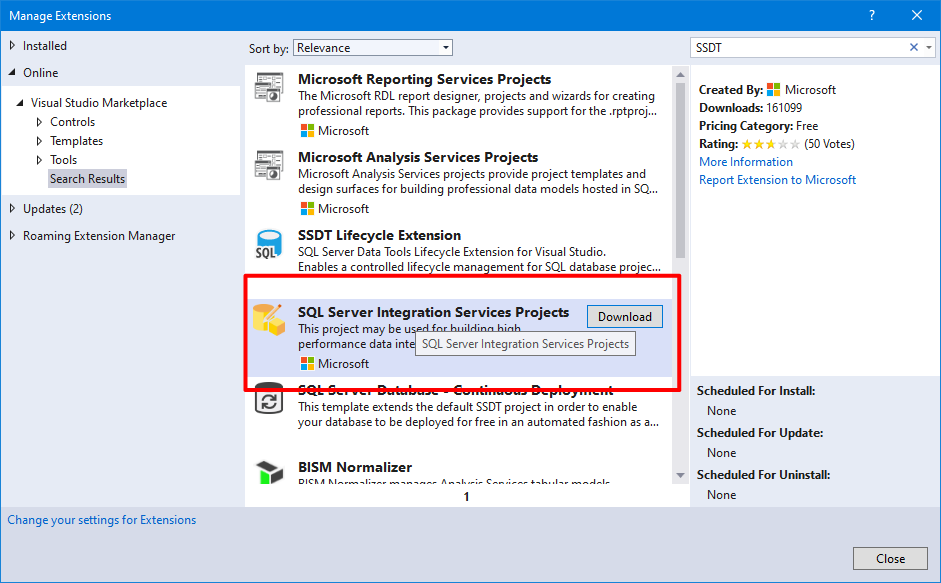Screen dimensions: 941x583
Task: Click the Microsoft Analysis Services Projects icon
Action: (269, 165)
